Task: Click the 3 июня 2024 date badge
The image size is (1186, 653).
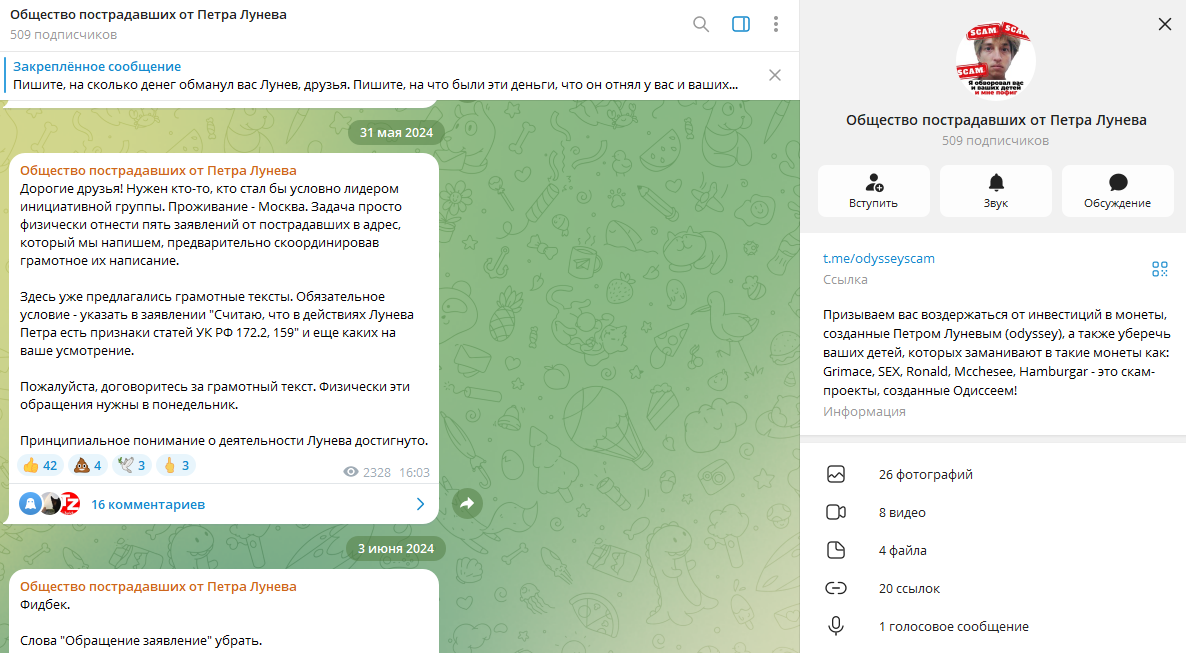Action: 396,549
